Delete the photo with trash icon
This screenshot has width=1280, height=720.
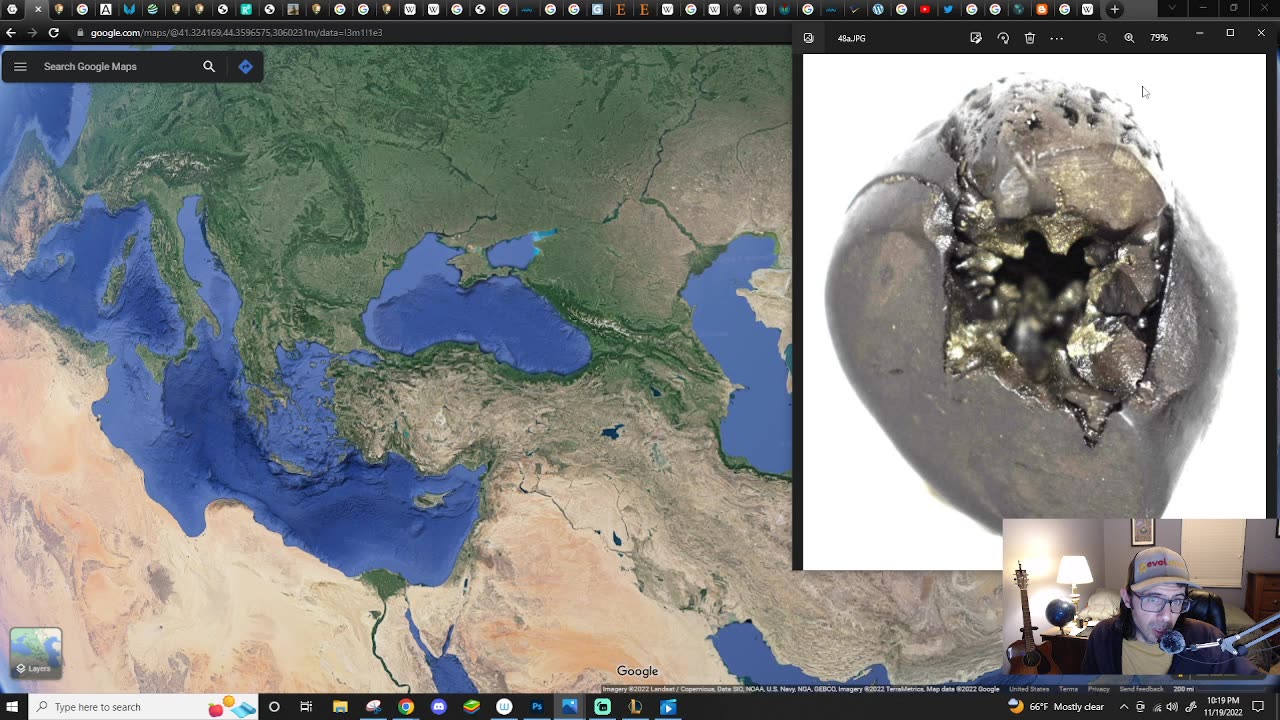[1030, 38]
